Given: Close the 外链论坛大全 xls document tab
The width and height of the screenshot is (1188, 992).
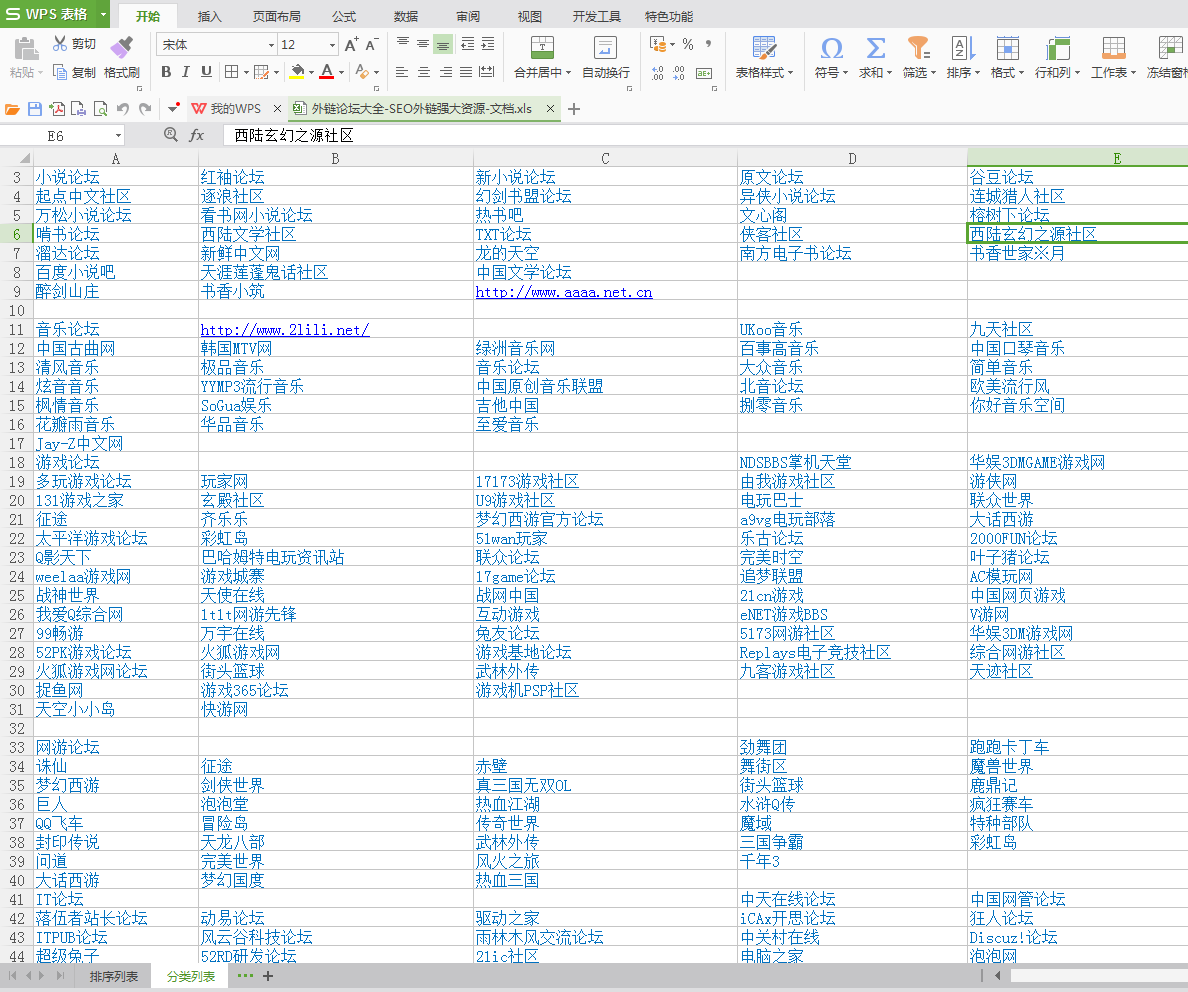Looking at the screenshot, I should (x=550, y=109).
